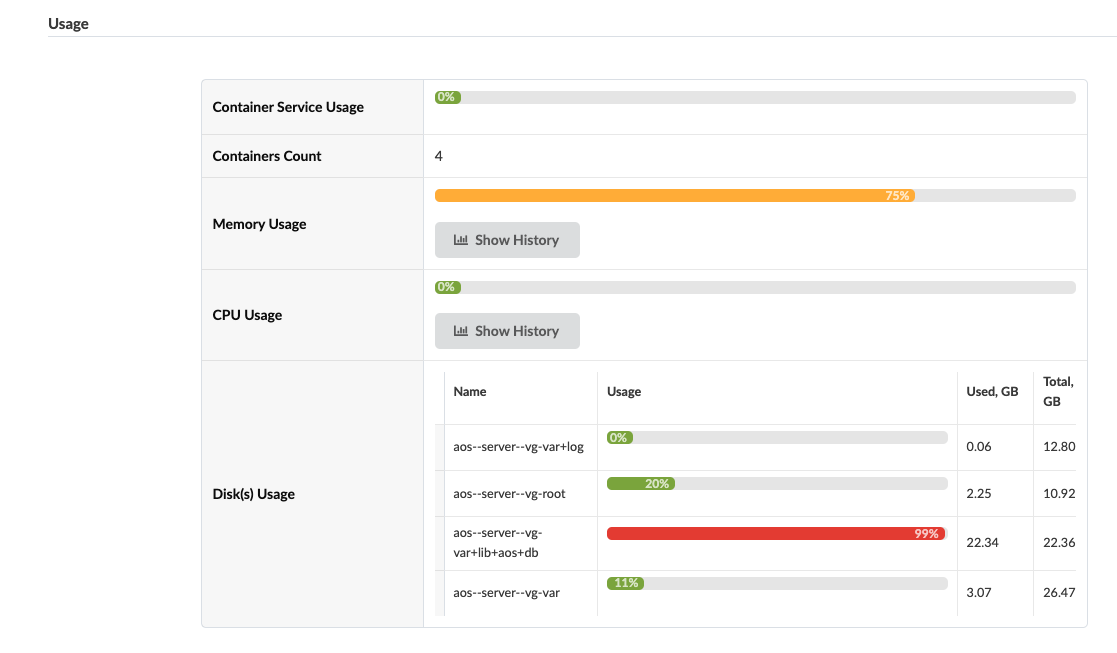This screenshot has height=653, width=1117.
Task: Click the CPU Usage 0% progress bar
Action: (x=755, y=287)
